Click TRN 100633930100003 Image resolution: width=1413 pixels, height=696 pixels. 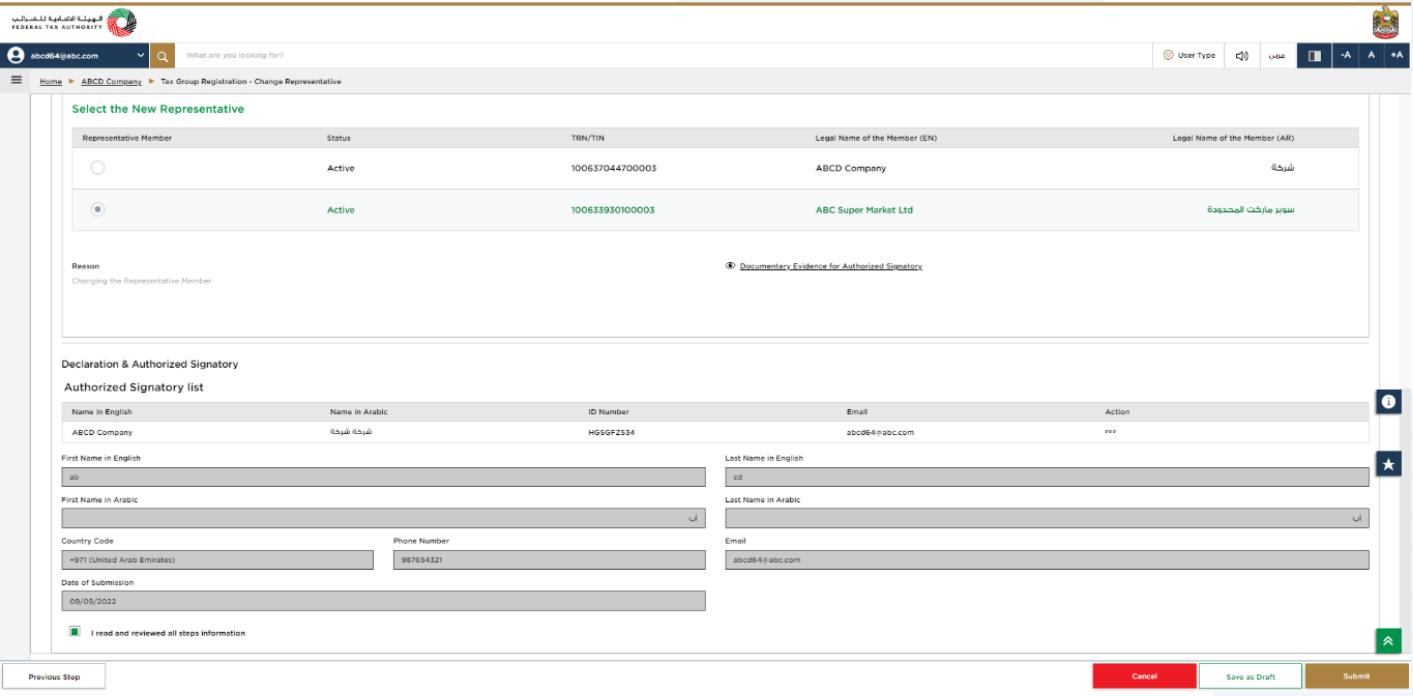click(x=614, y=210)
